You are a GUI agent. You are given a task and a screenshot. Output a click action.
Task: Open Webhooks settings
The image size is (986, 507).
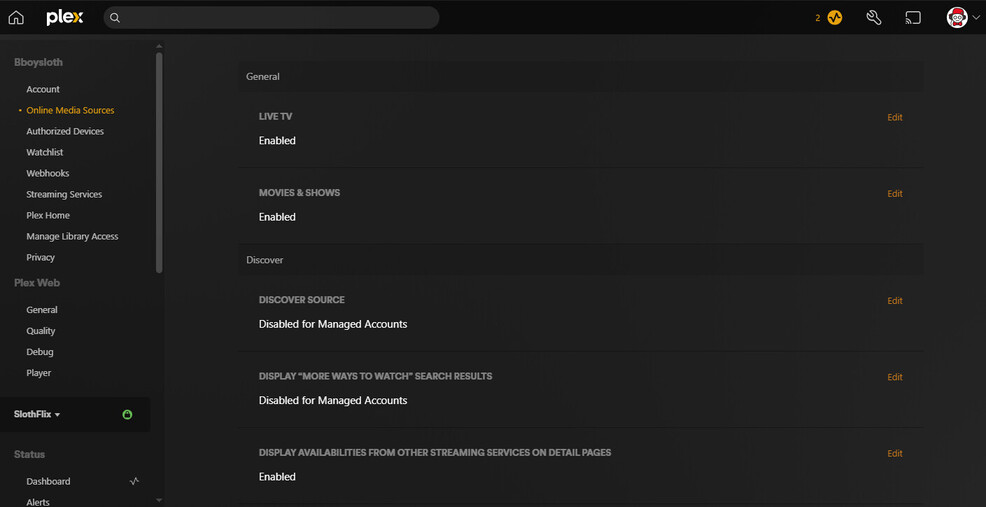coord(48,173)
